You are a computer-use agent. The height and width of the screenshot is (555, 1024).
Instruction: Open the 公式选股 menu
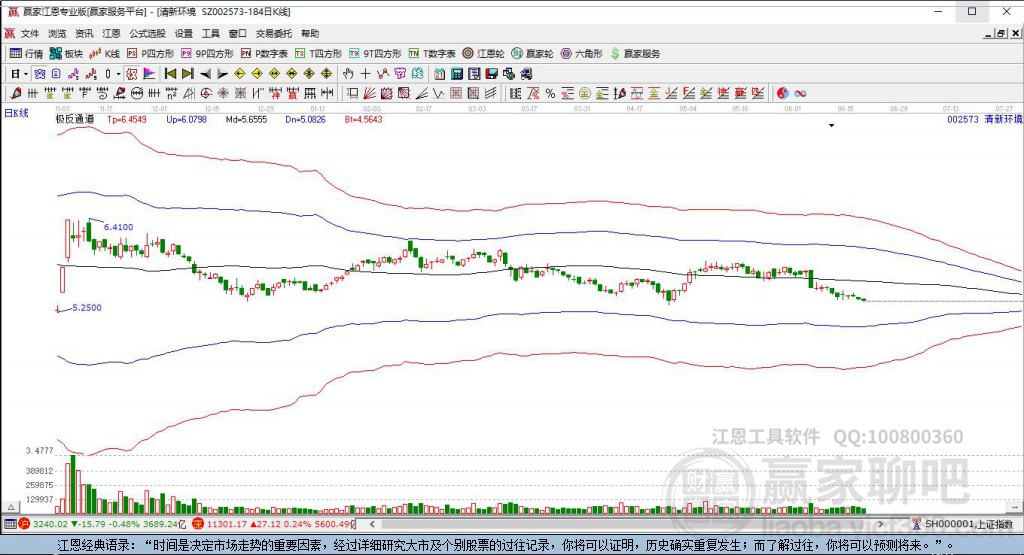tap(148, 33)
